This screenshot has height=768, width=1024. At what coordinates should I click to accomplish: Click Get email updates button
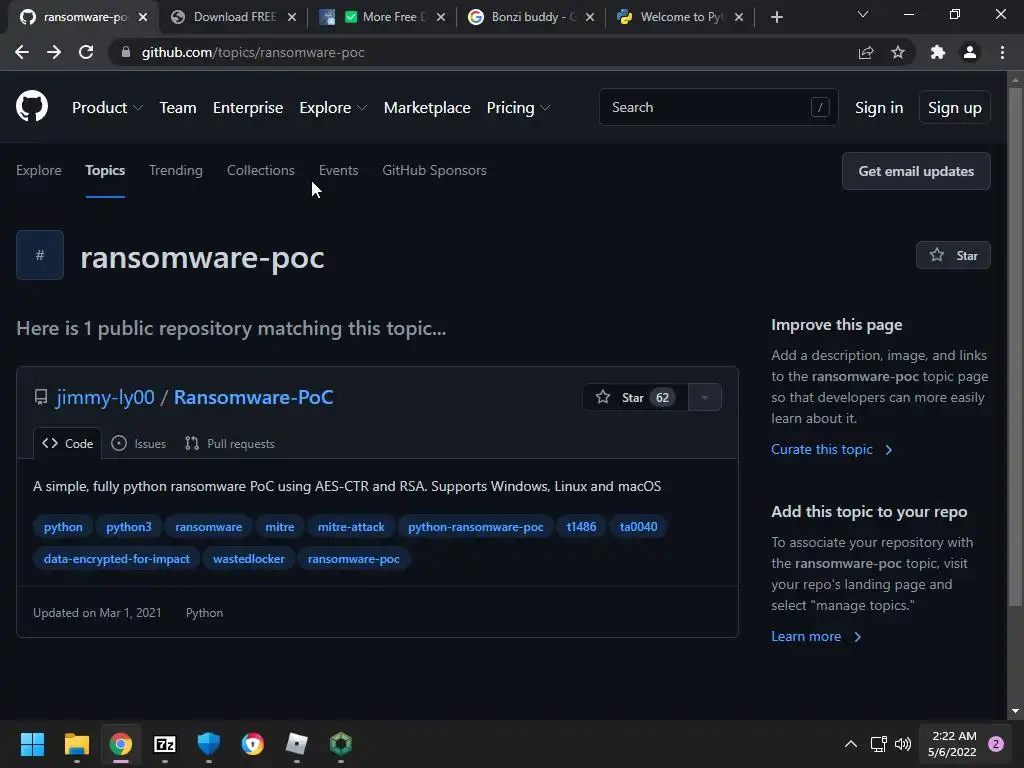coord(916,171)
